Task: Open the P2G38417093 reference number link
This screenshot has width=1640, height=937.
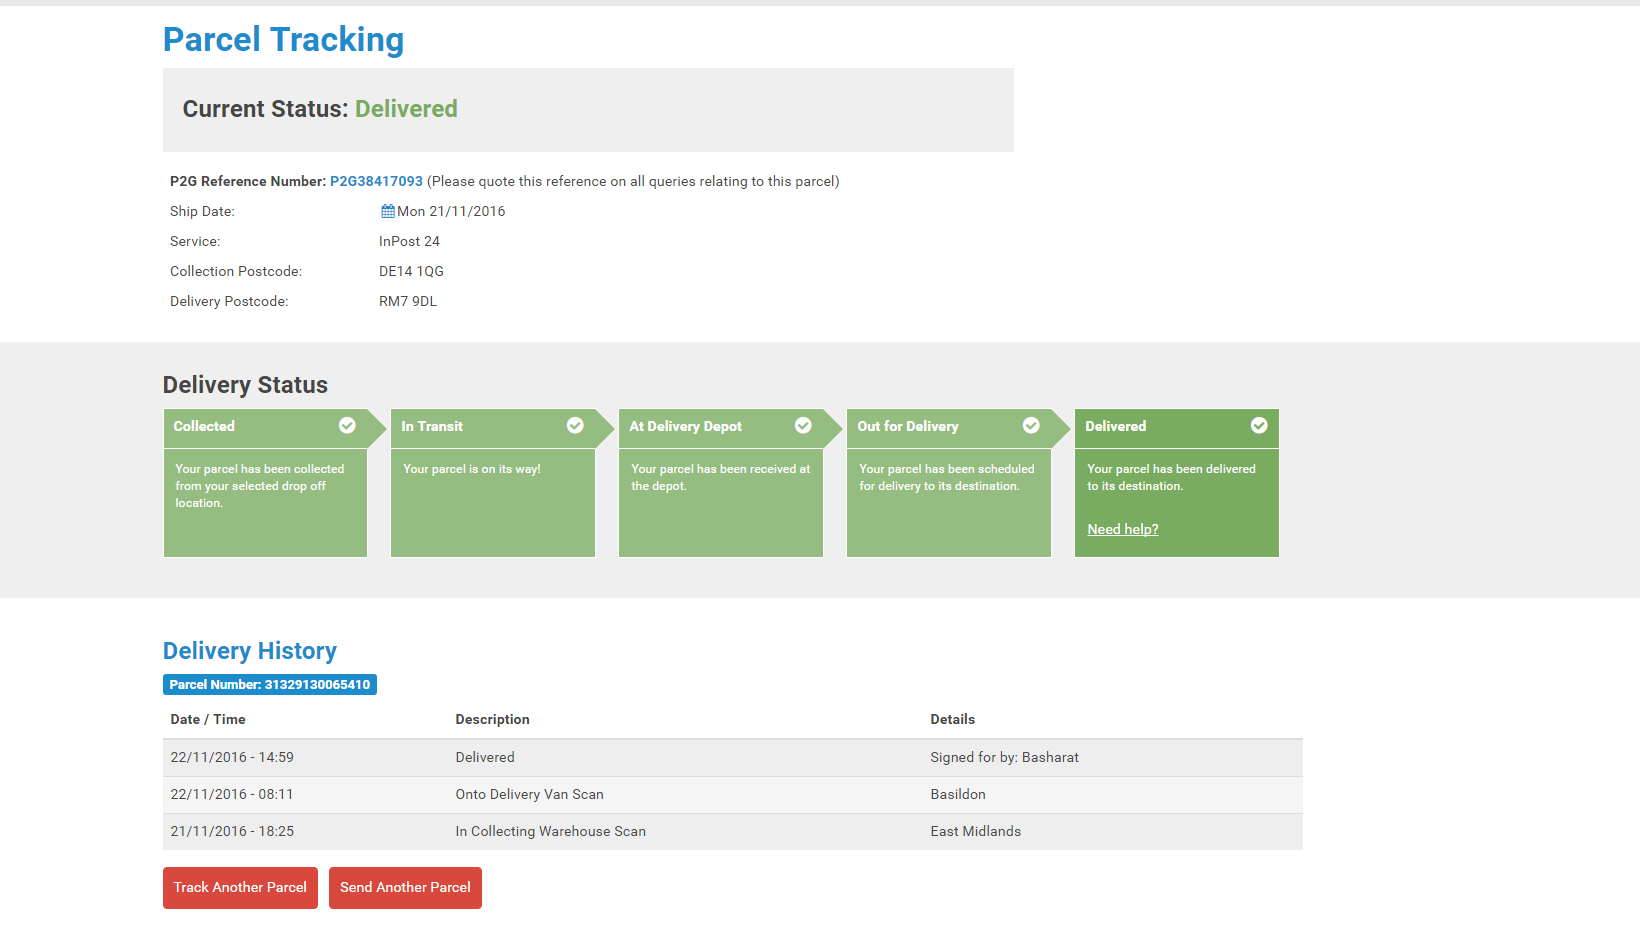Action: (x=376, y=181)
